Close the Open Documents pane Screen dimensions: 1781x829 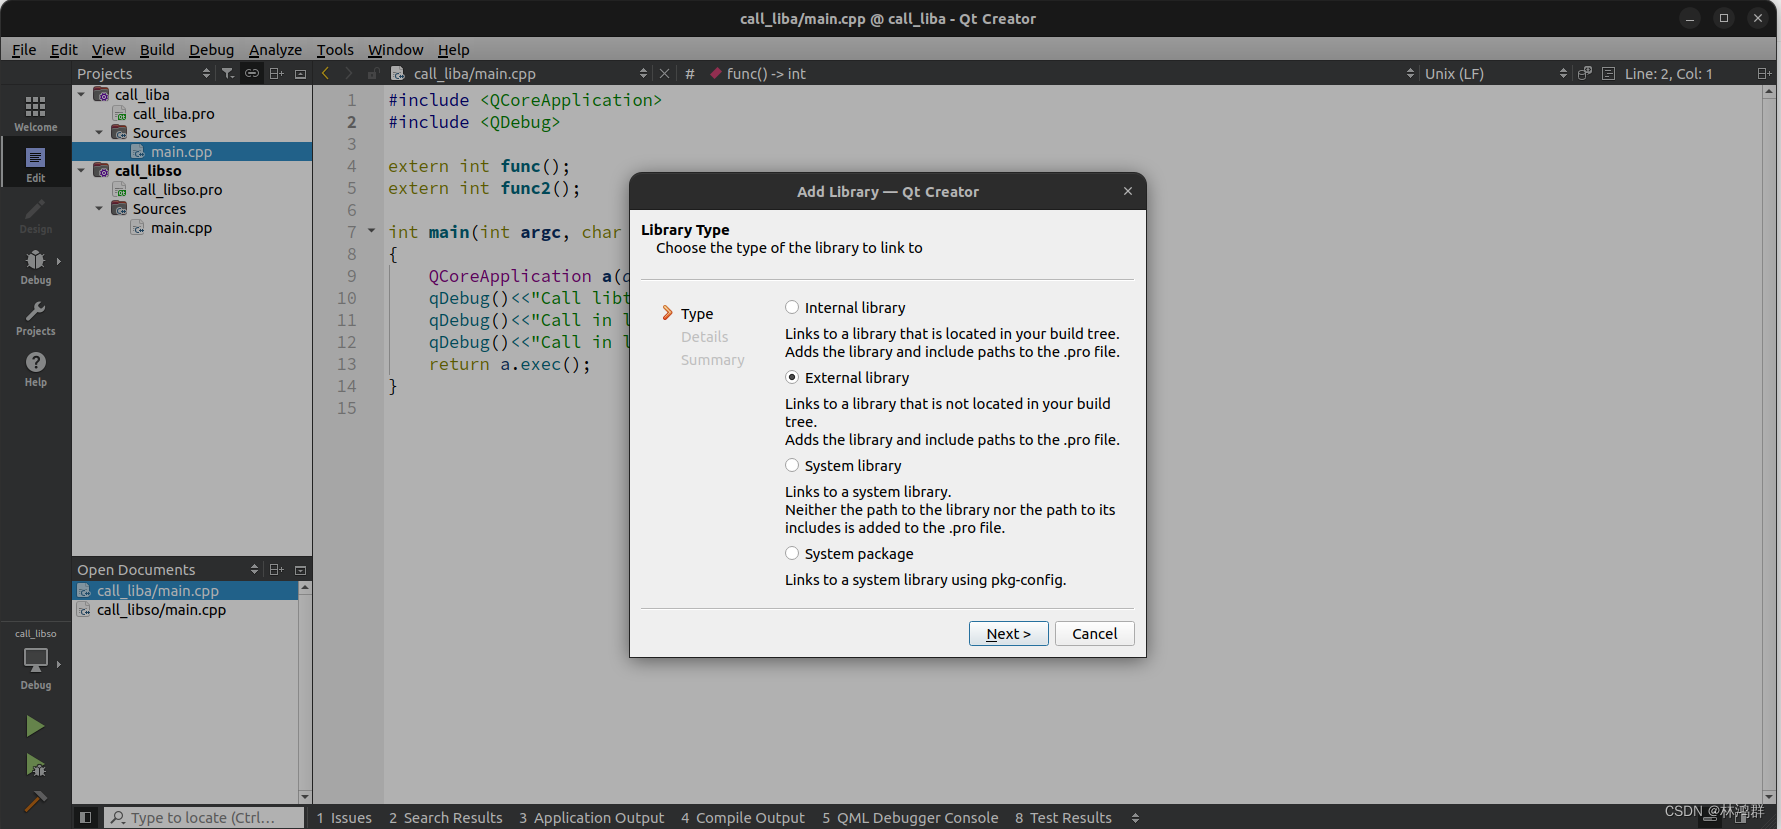[x=300, y=569]
